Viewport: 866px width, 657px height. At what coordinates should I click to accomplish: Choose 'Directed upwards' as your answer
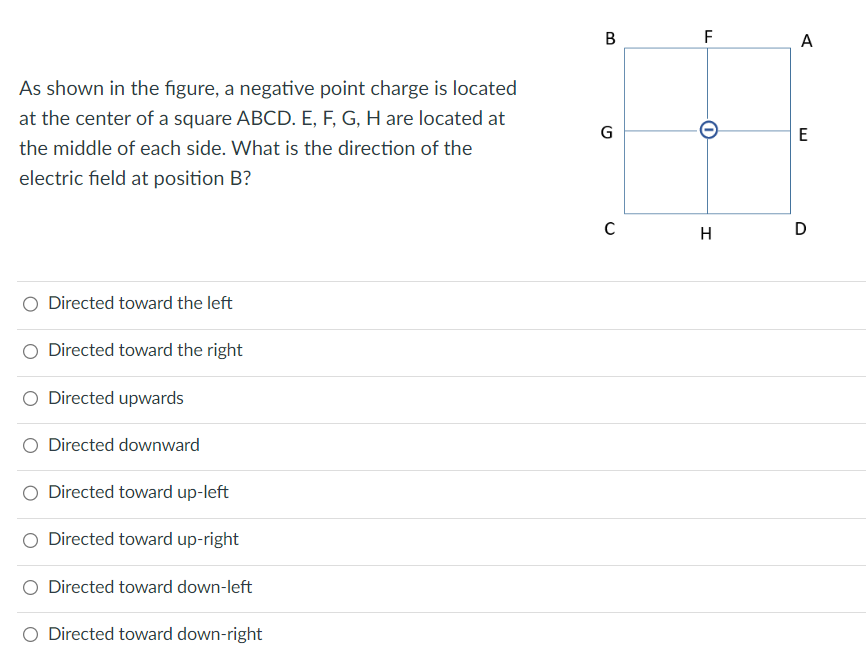30,398
